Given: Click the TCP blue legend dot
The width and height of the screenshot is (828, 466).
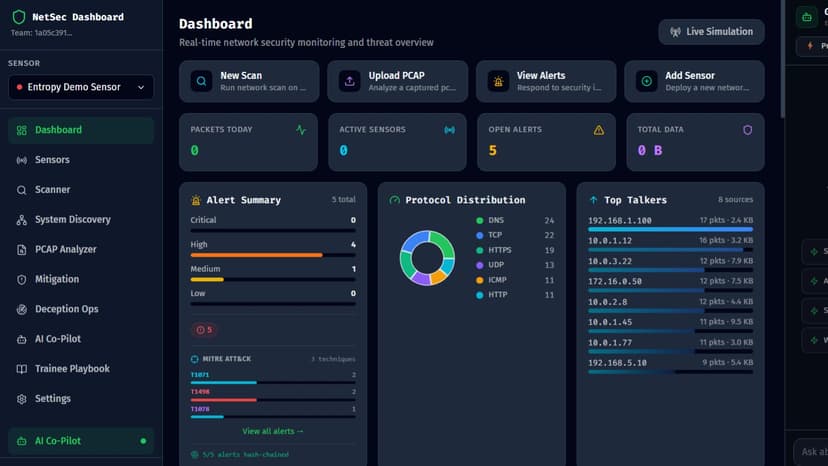Looking at the screenshot, I should (479, 236).
